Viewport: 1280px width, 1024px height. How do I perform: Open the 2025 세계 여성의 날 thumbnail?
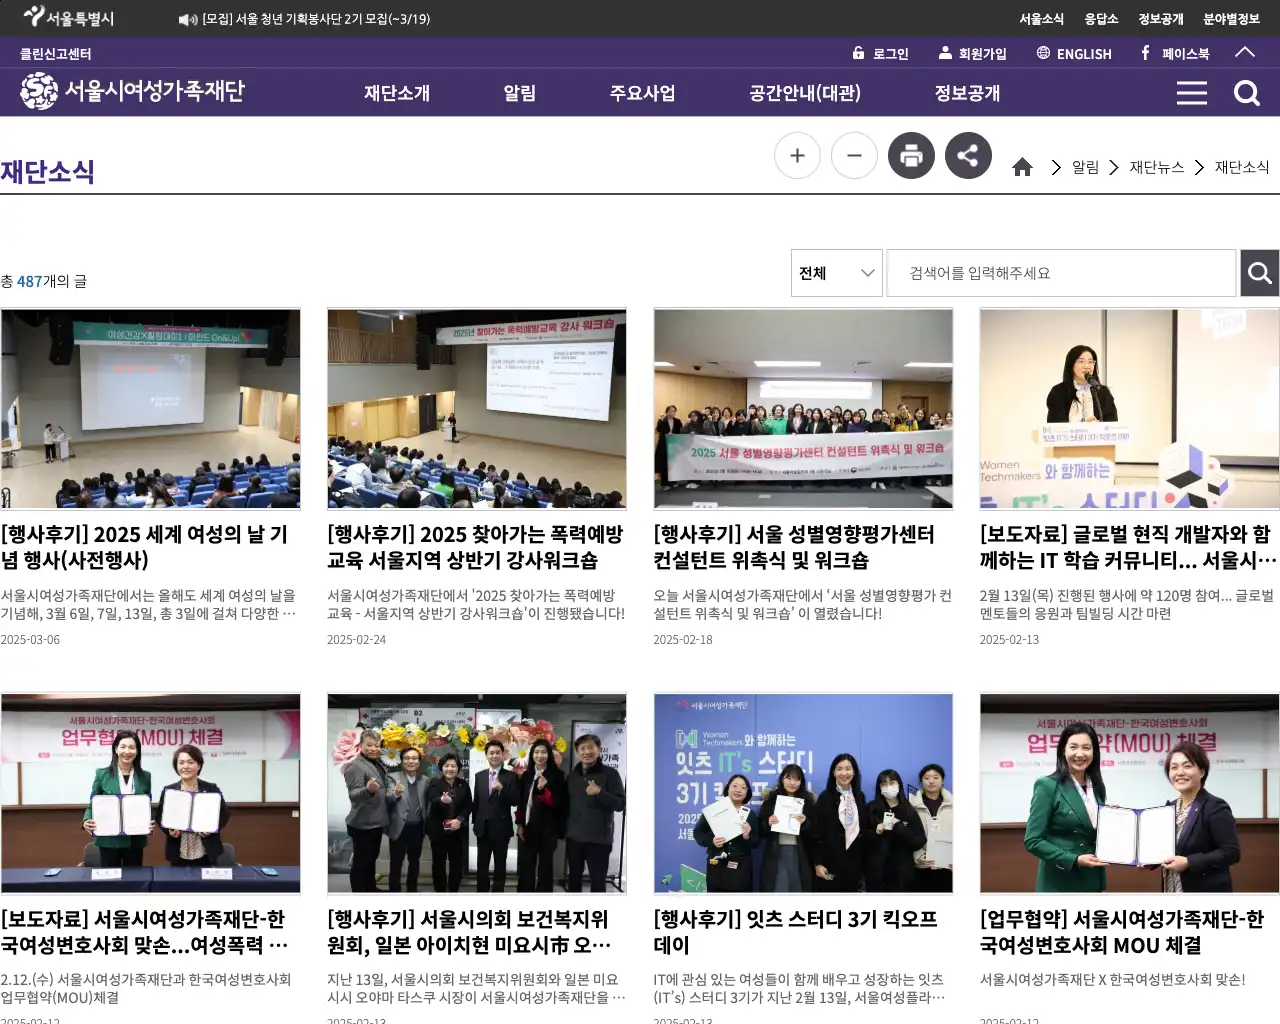point(151,409)
